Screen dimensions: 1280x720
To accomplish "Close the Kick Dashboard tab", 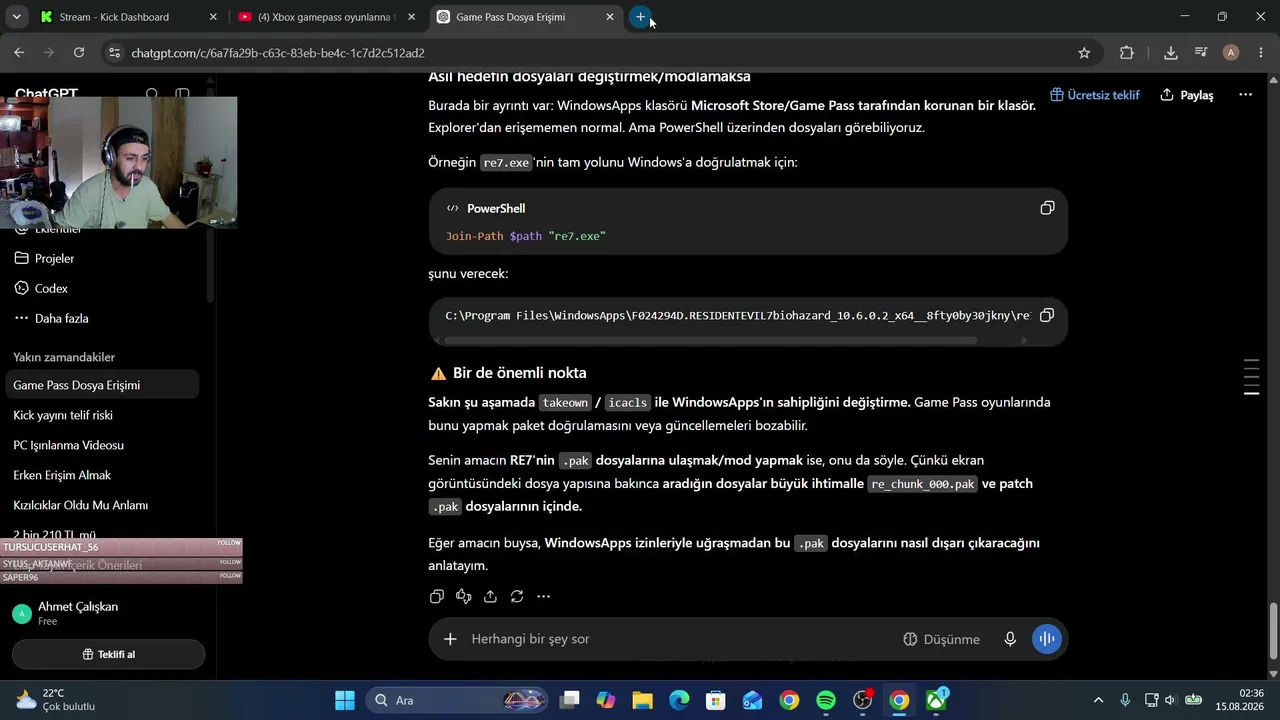I will point(213,17).
